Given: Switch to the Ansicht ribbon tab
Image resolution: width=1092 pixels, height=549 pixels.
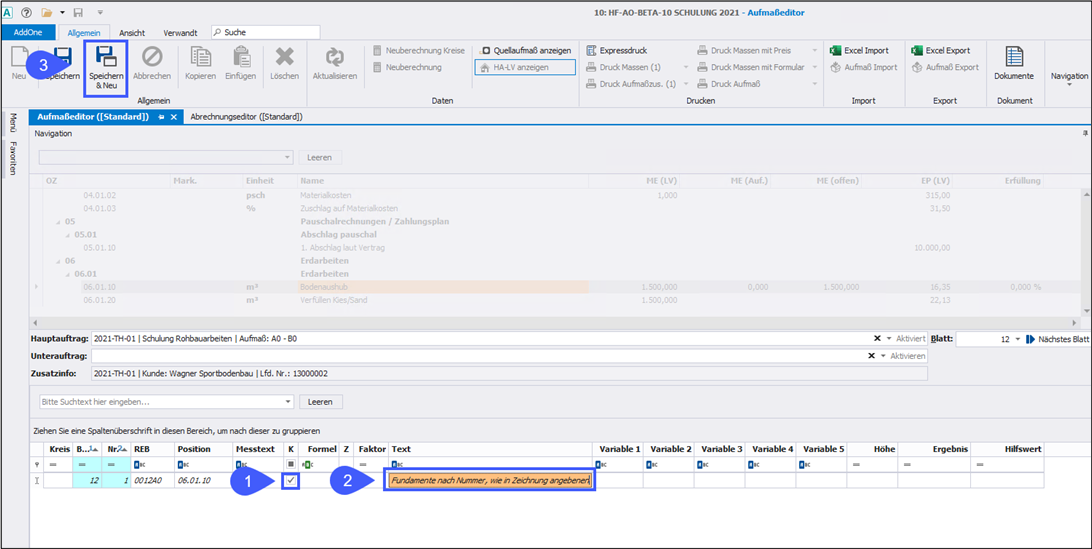Looking at the screenshot, I should point(132,33).
